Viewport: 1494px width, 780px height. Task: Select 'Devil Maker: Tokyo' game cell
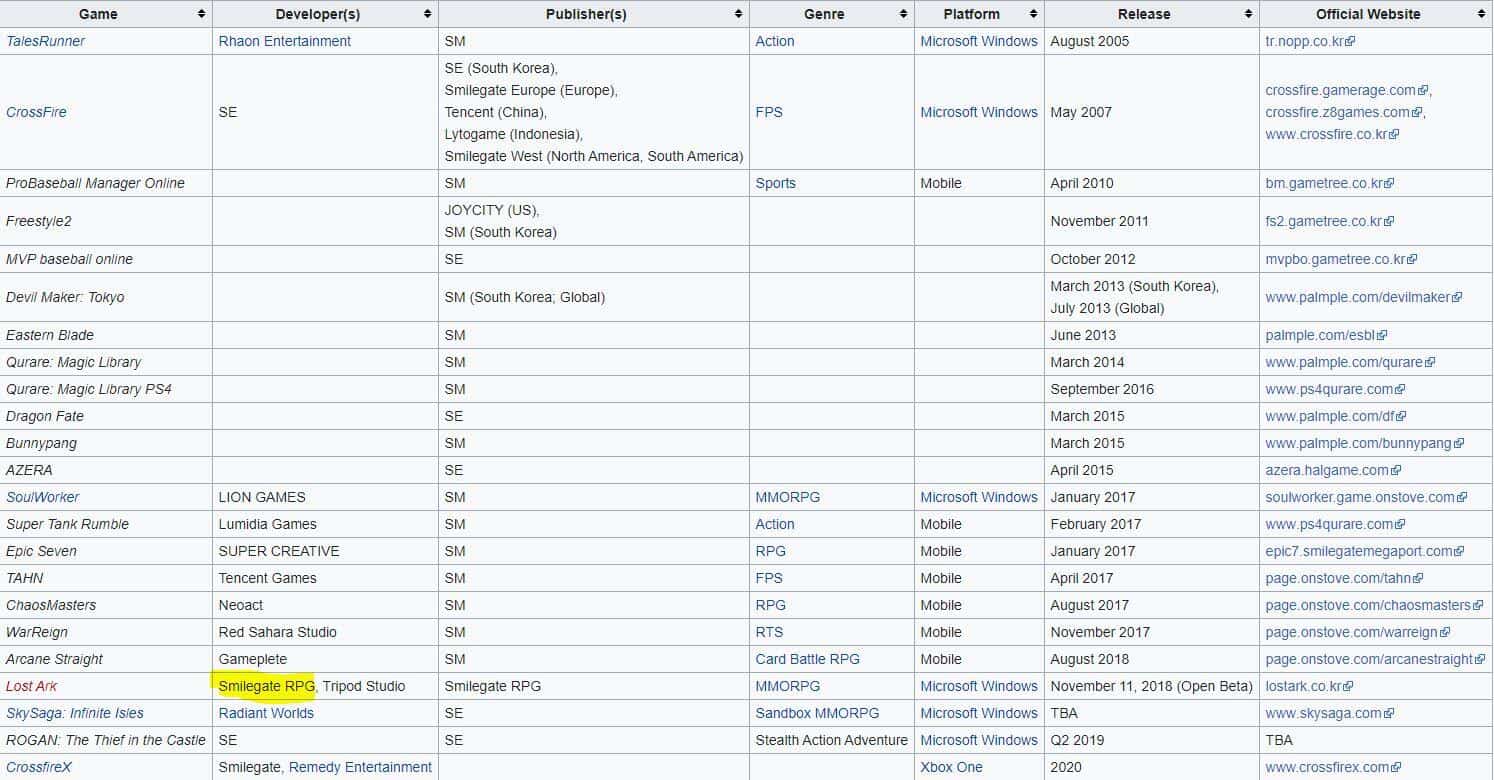(x=106, y=297)
